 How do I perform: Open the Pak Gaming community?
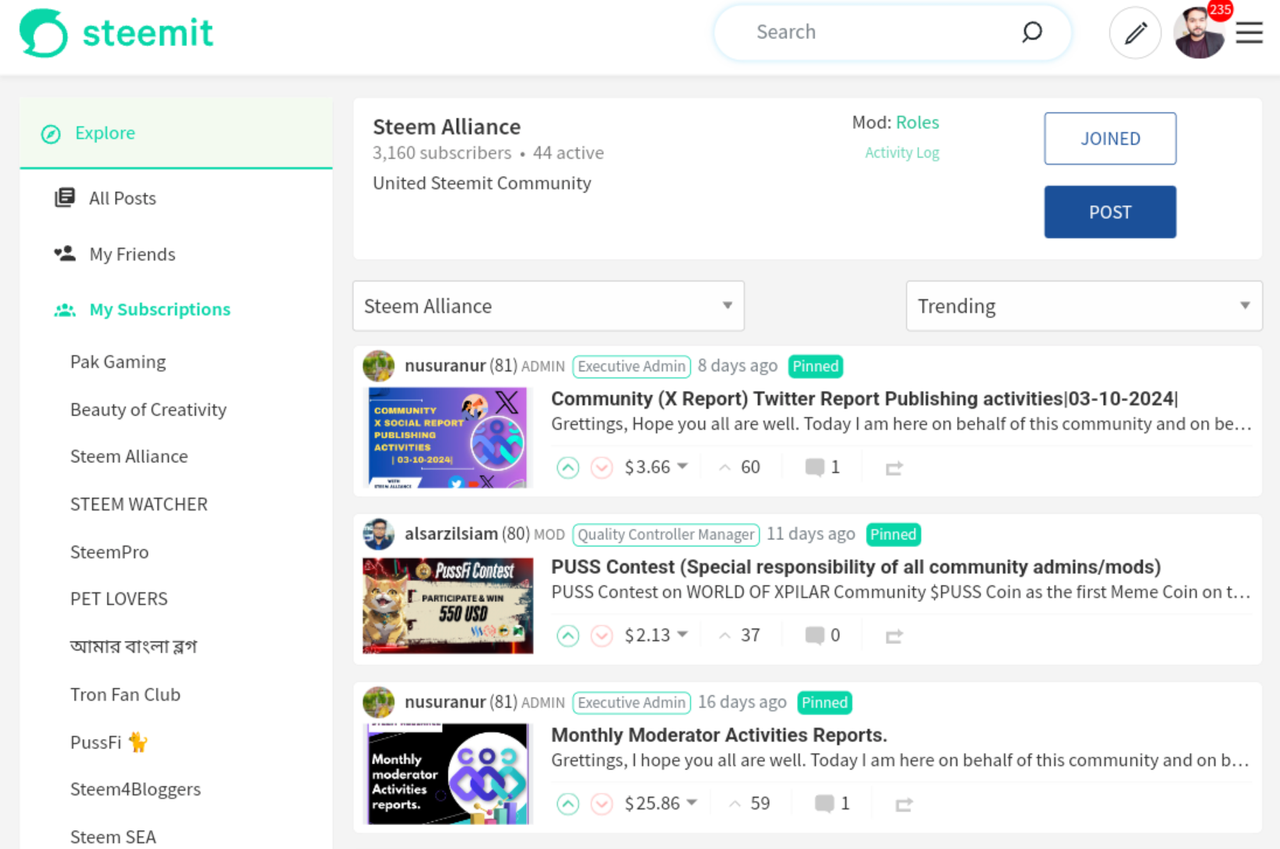coord(118,362)
